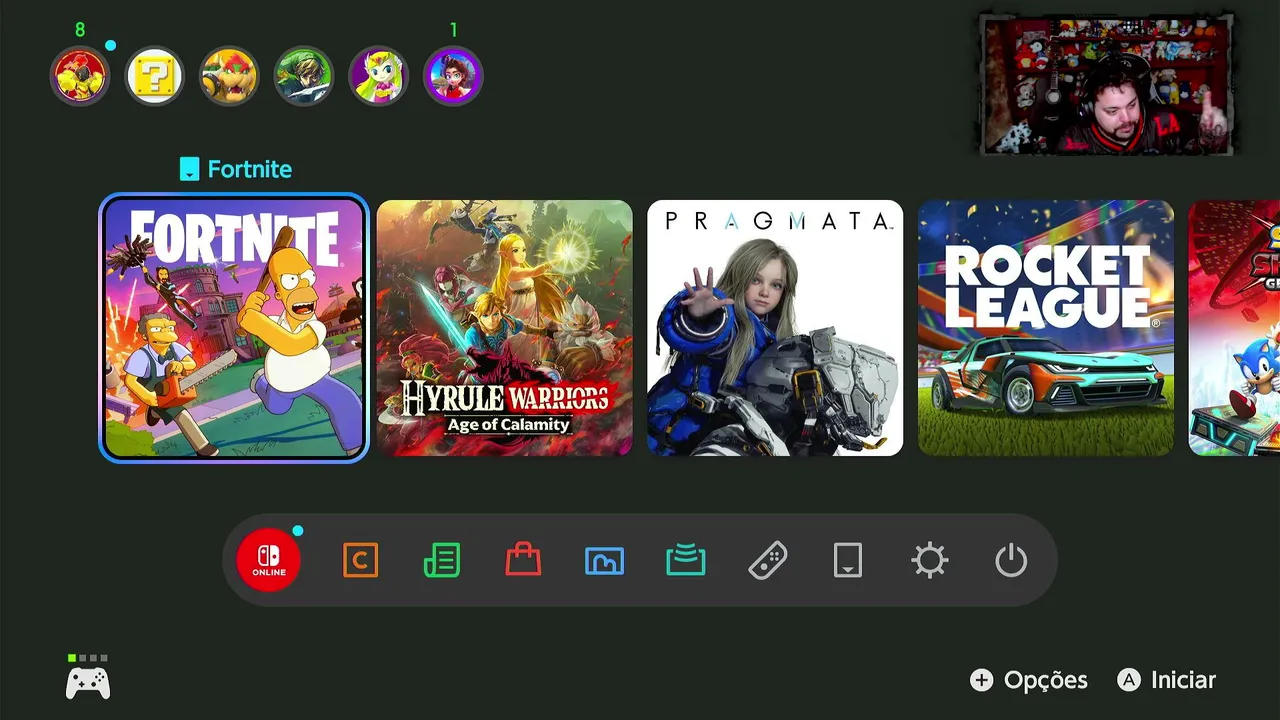Open GameChat orange C icon
Image resolution: width=1280 pixels, height=720 pixels.
point(360,560)
